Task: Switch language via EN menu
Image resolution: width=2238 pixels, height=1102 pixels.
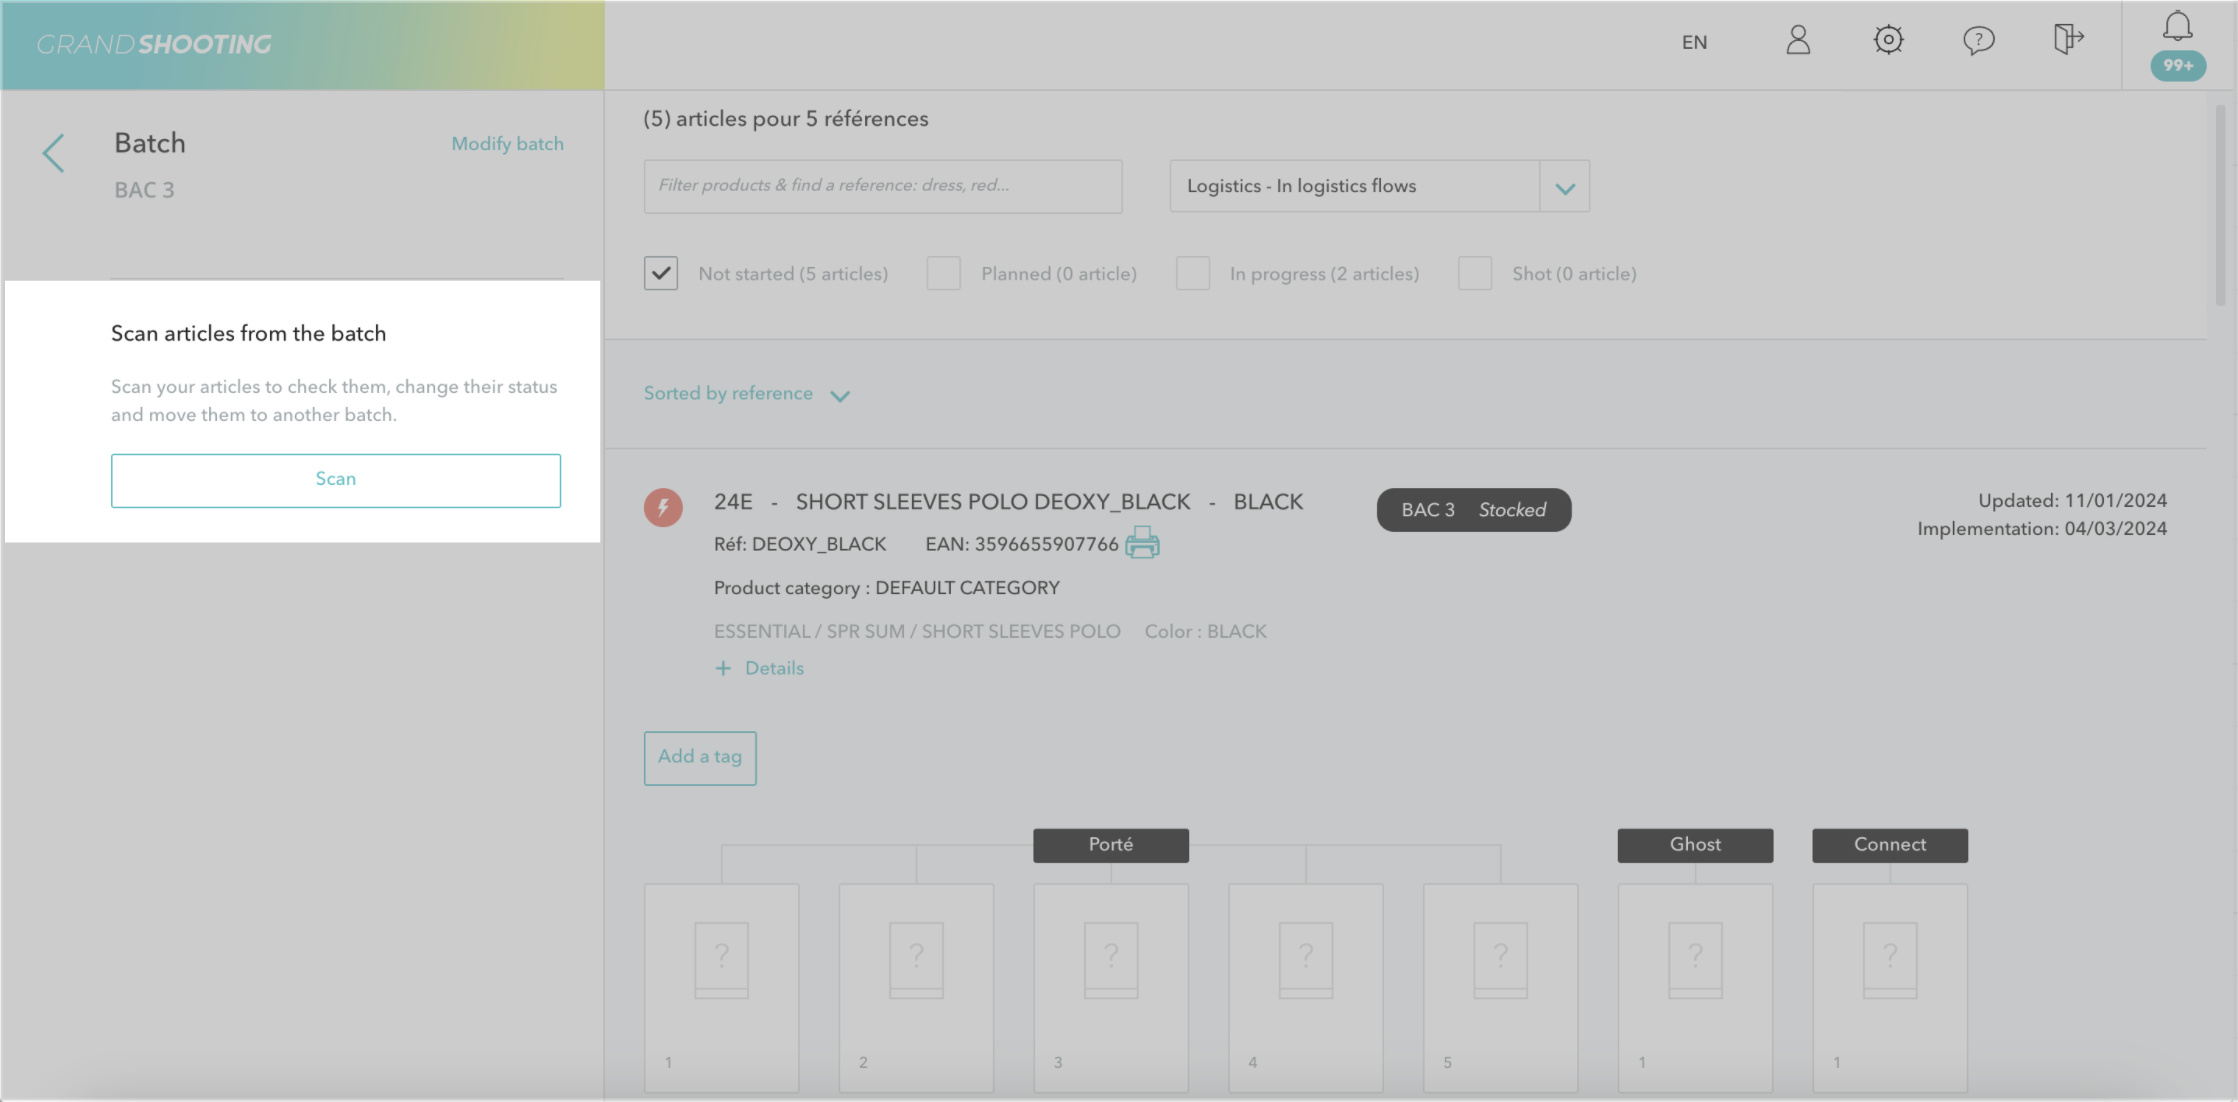Action: (x=1694, y=42)
